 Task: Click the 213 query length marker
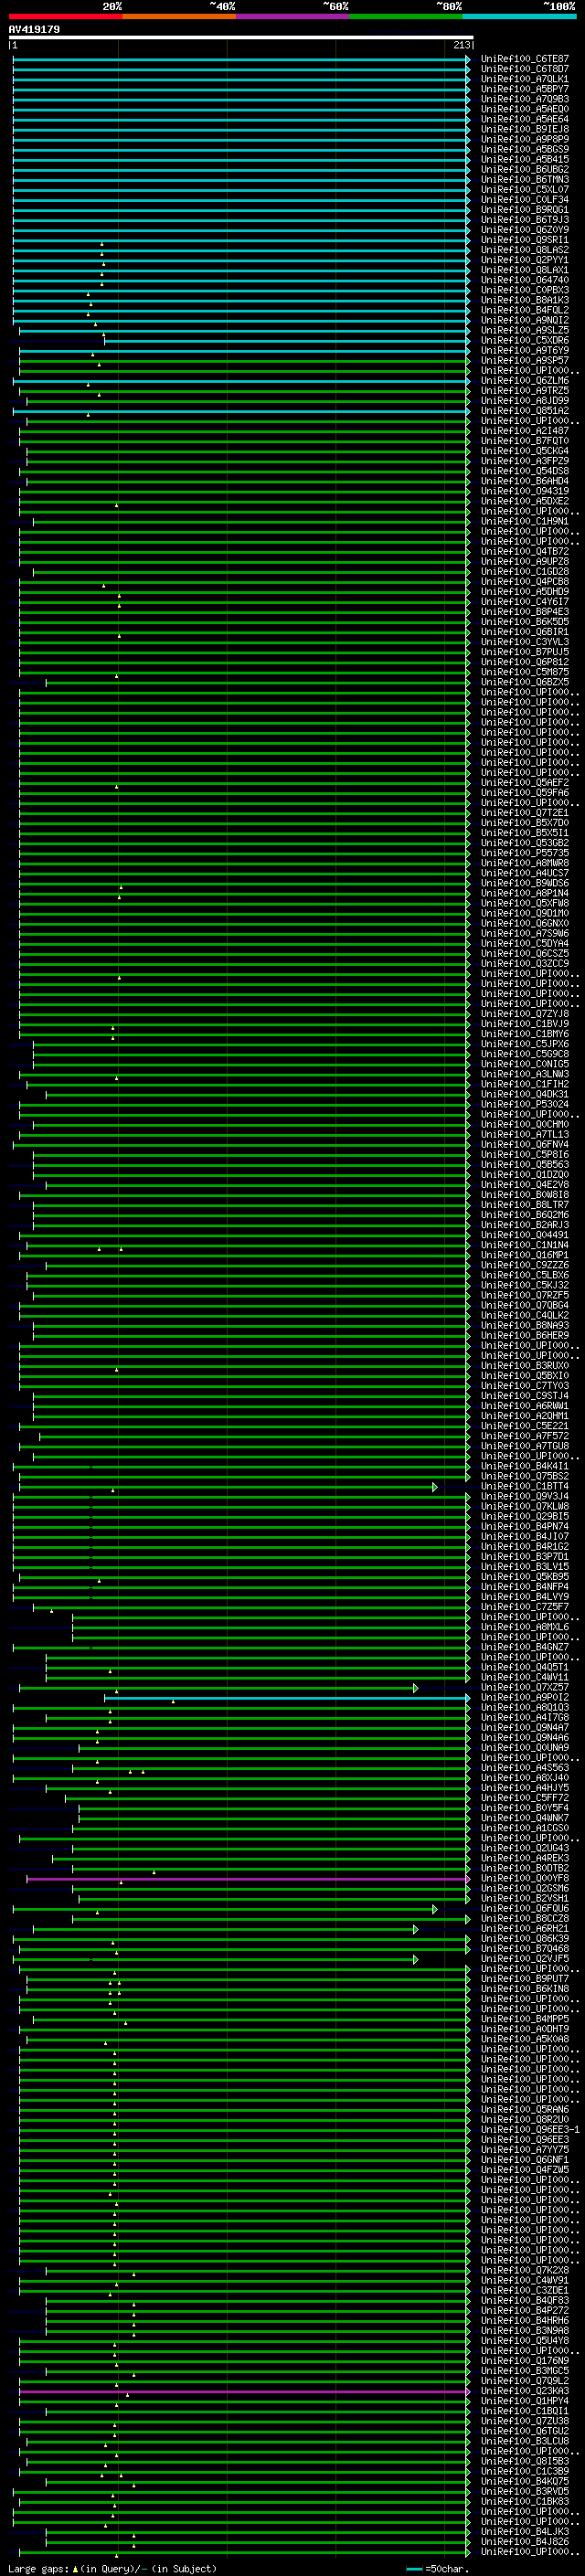[462, 45]
